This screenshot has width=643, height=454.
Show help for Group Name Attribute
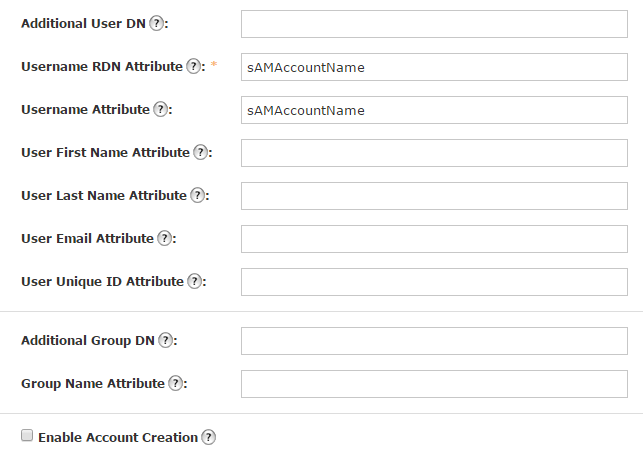pyautogui.click(x=175, y=383)
